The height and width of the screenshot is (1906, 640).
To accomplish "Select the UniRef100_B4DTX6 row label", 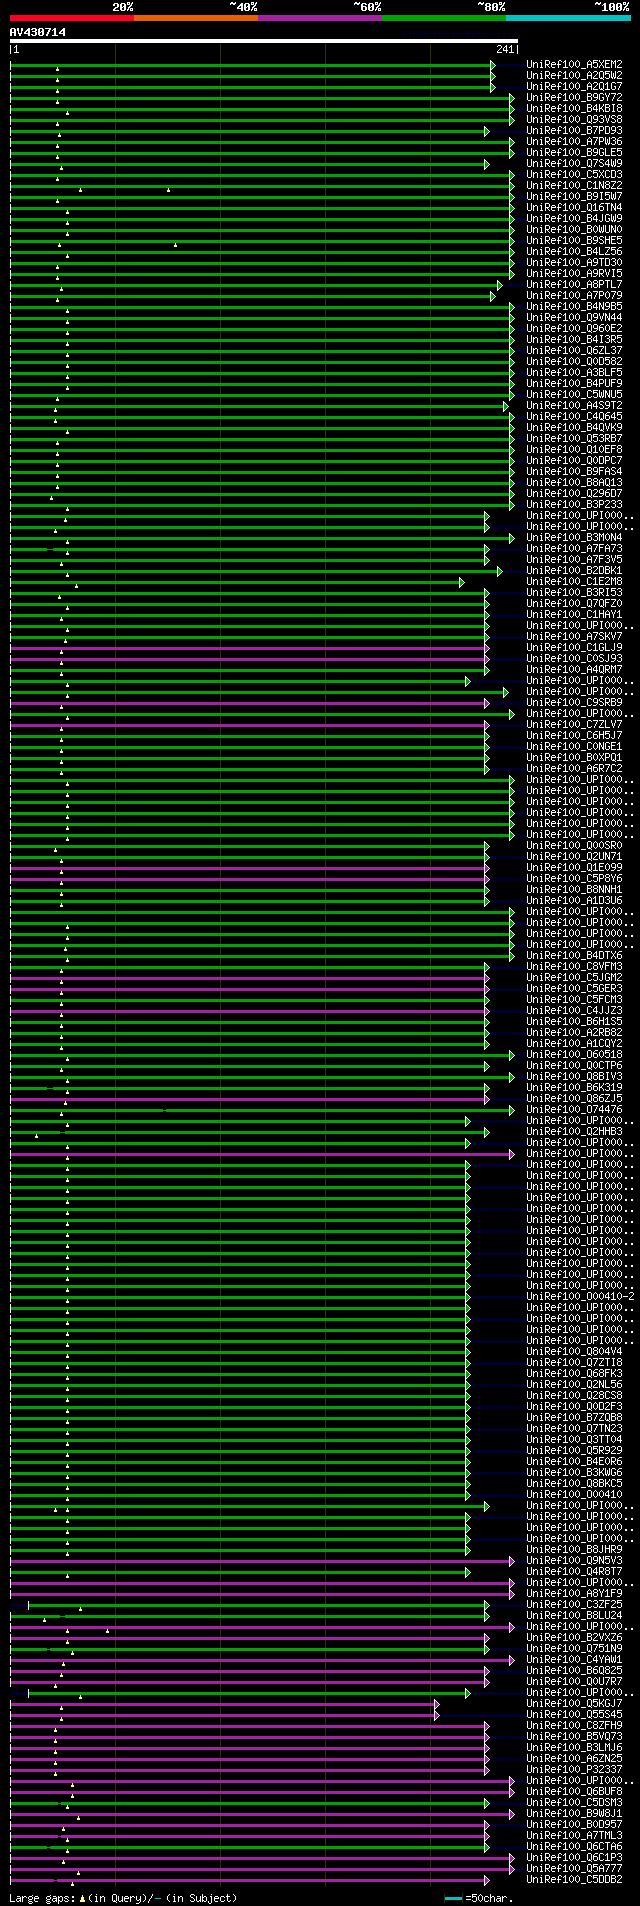I will click(574, 955).
